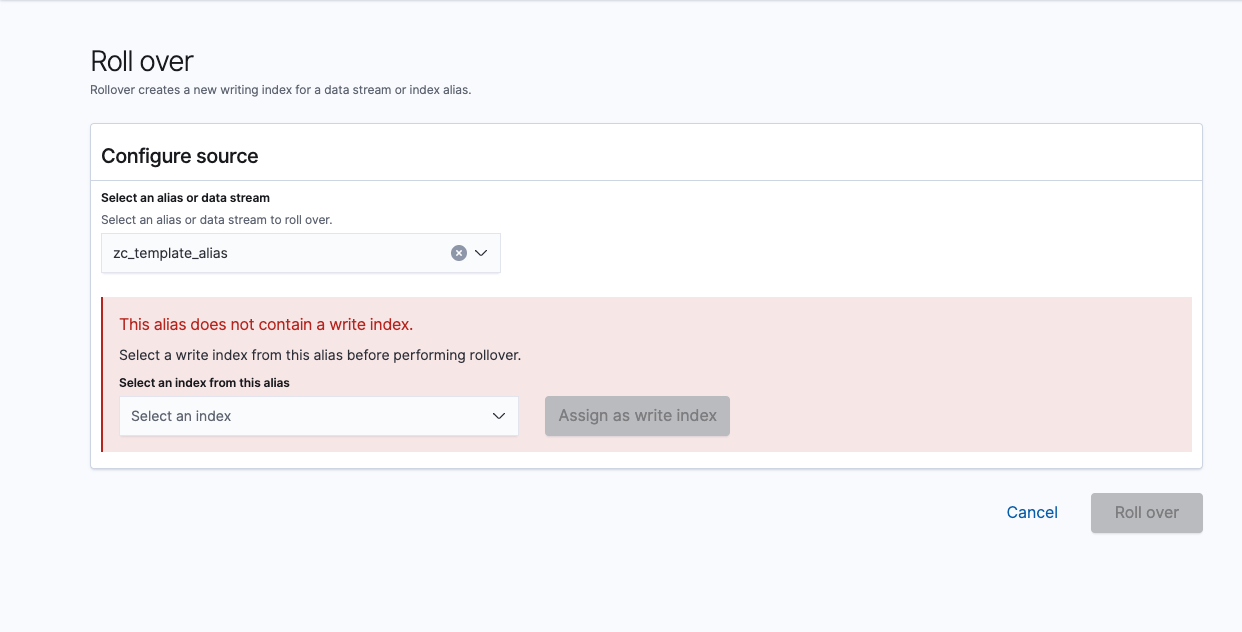Clear the zc_template_alias selection
This screenshot has height=632, width=1242.
click(x=459, y=253)
